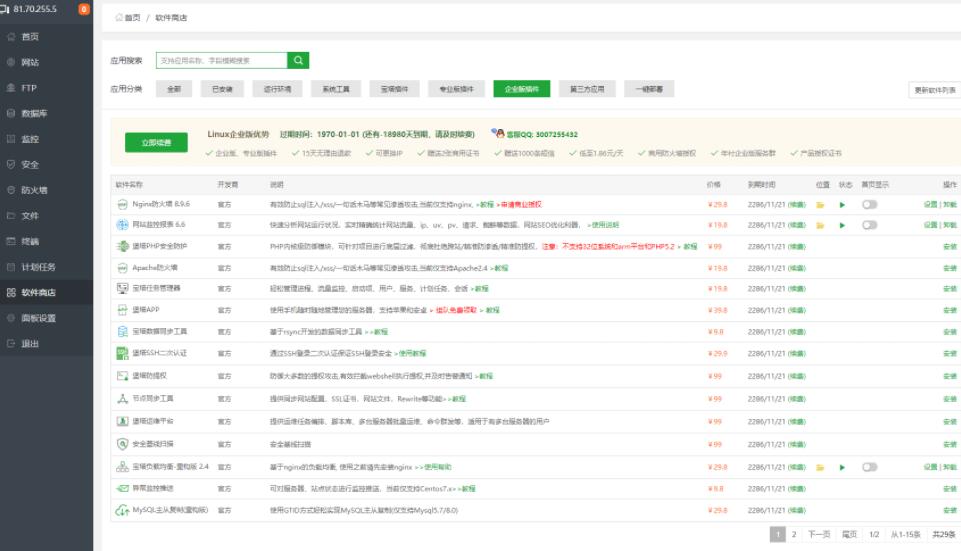Select the 专业版插件 category tab

click(x=457, y=89)
